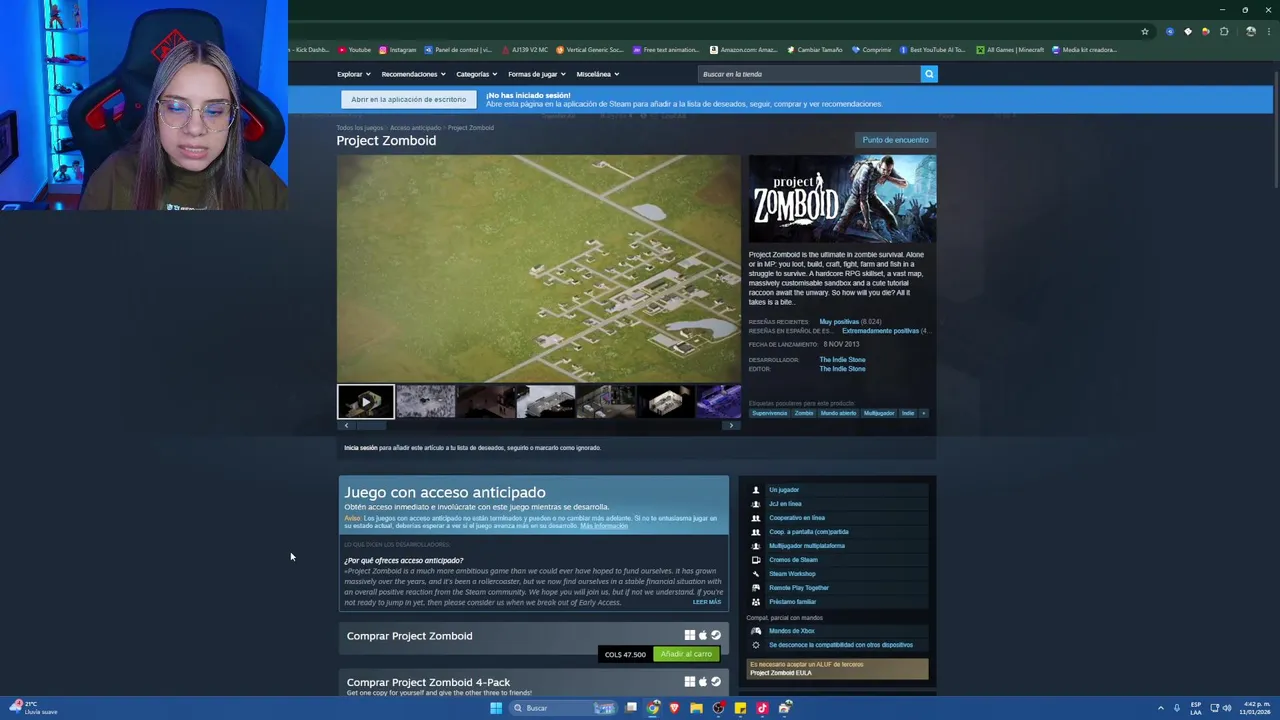Open Muy positivas recent reviews link
Screen dimensions: 1280x720
click(839, 322)
